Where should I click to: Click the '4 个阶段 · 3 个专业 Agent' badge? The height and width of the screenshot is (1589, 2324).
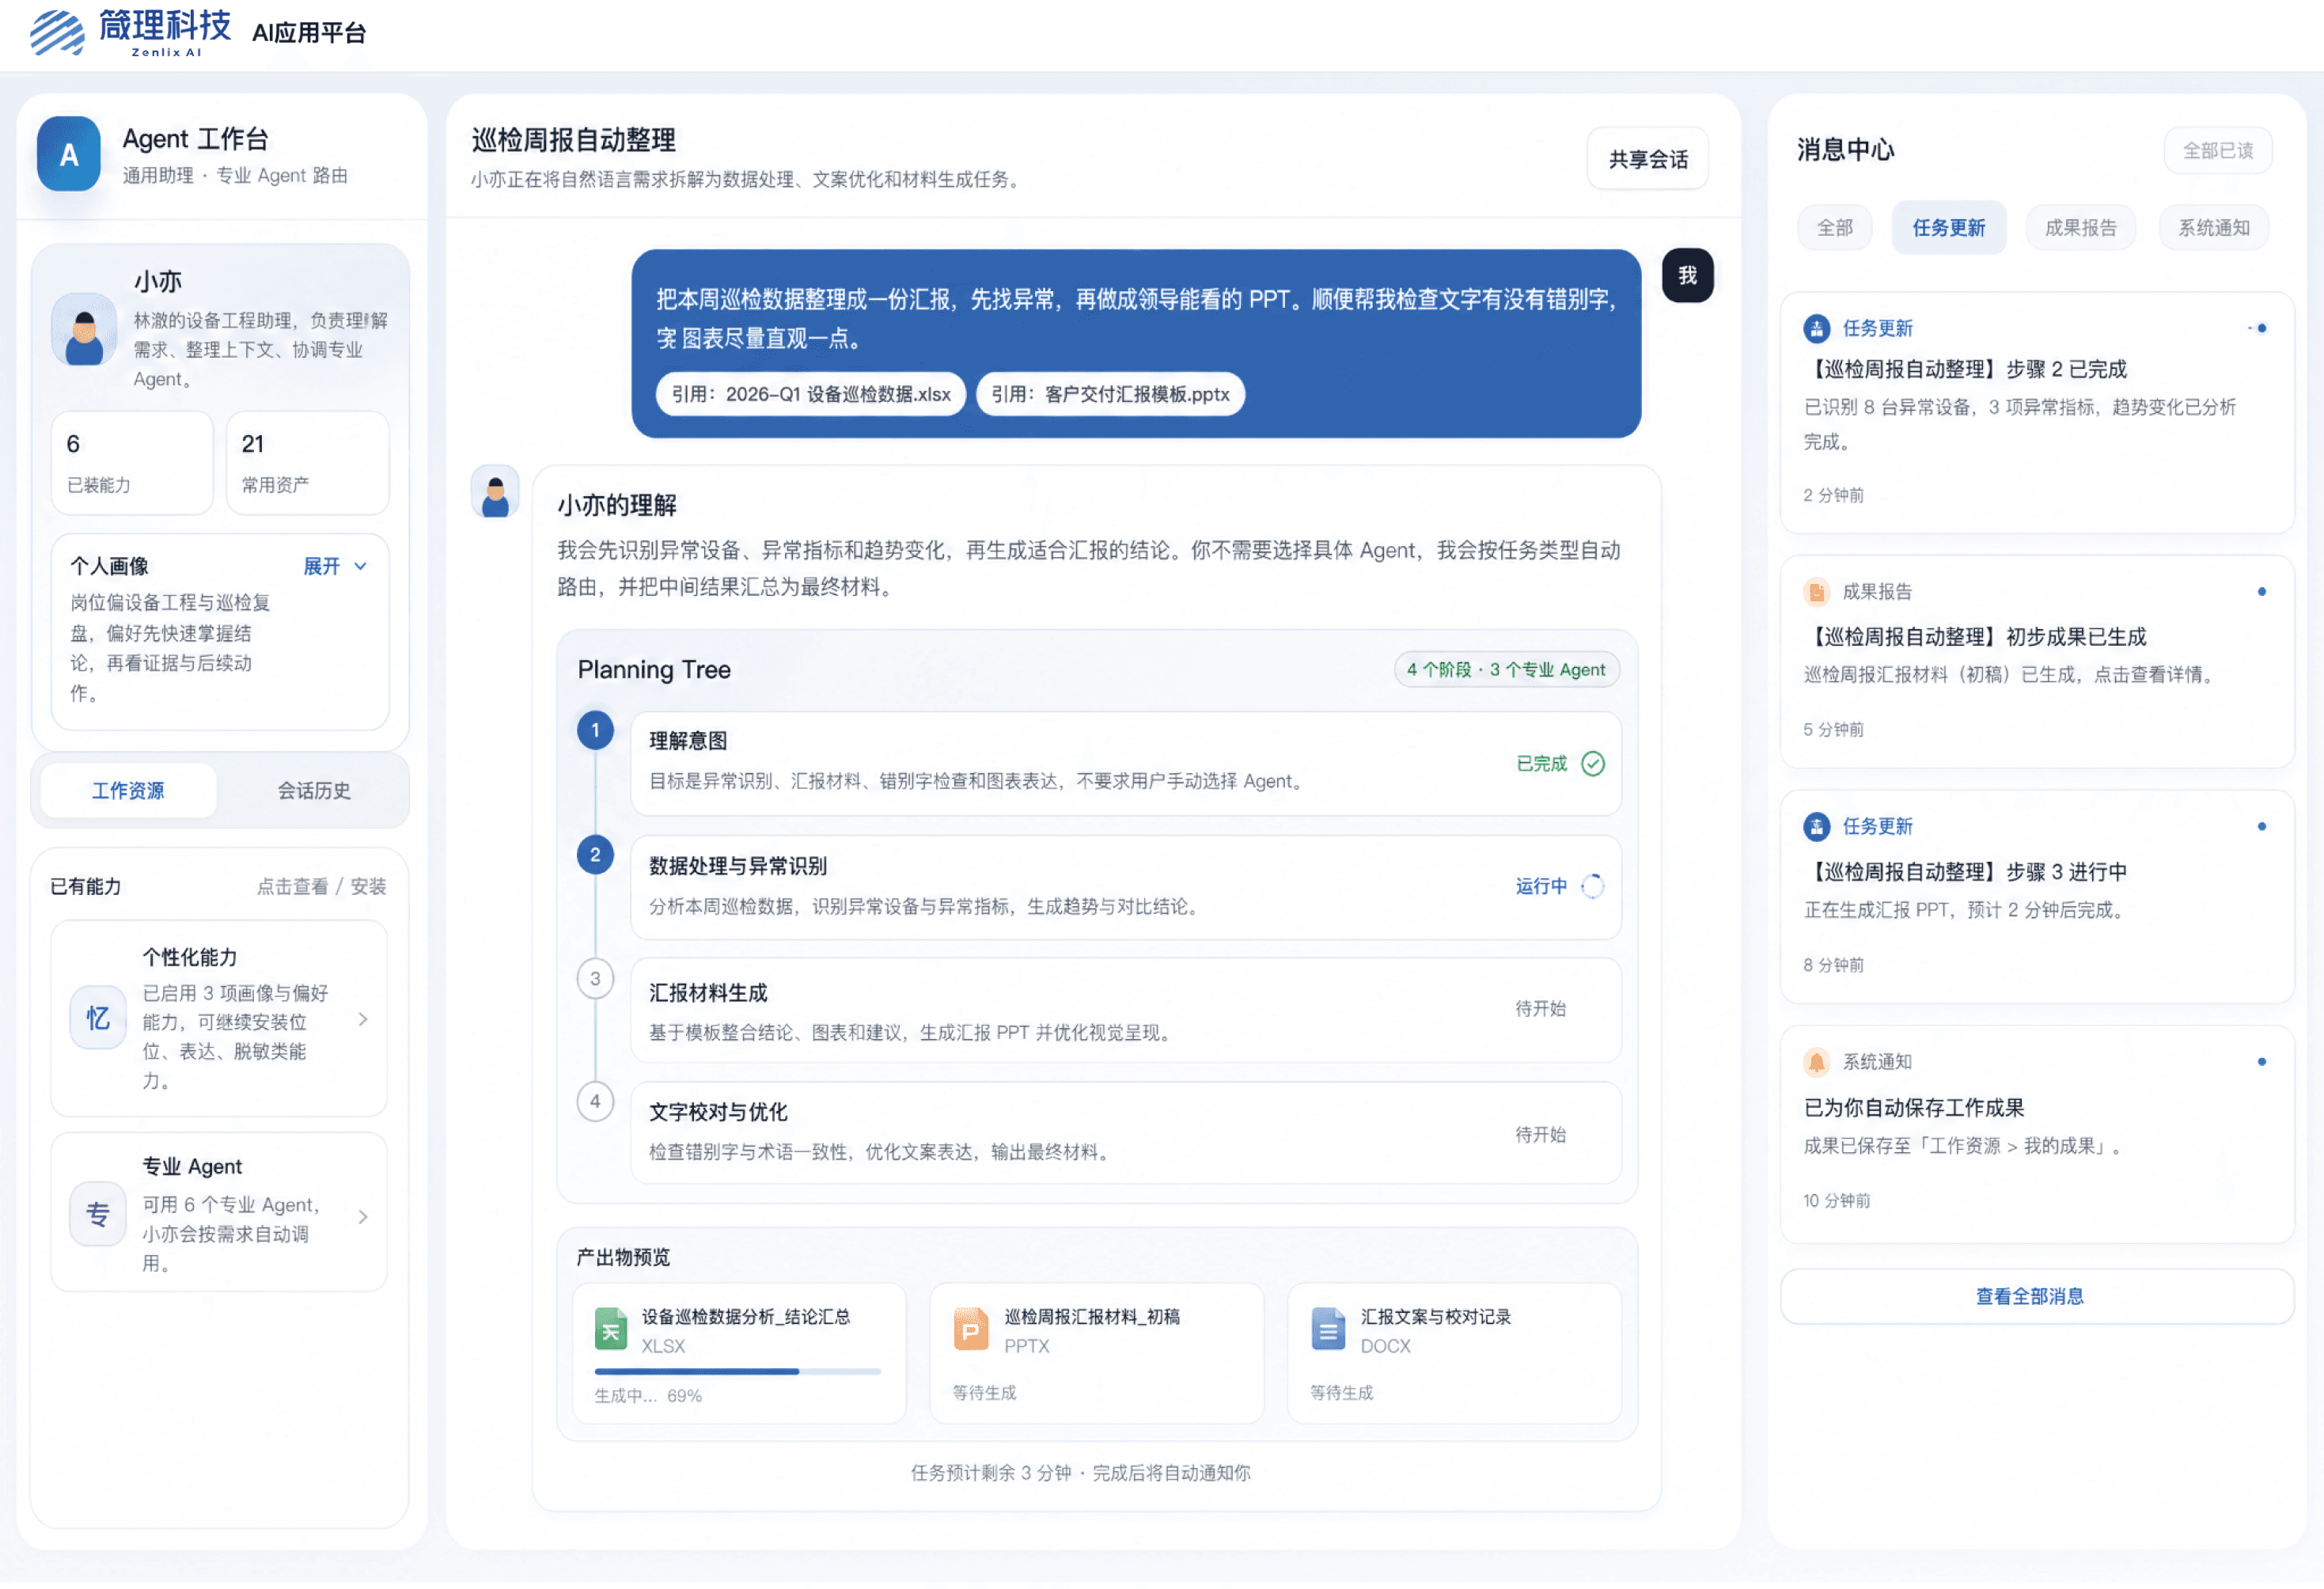pos(1506,670)
